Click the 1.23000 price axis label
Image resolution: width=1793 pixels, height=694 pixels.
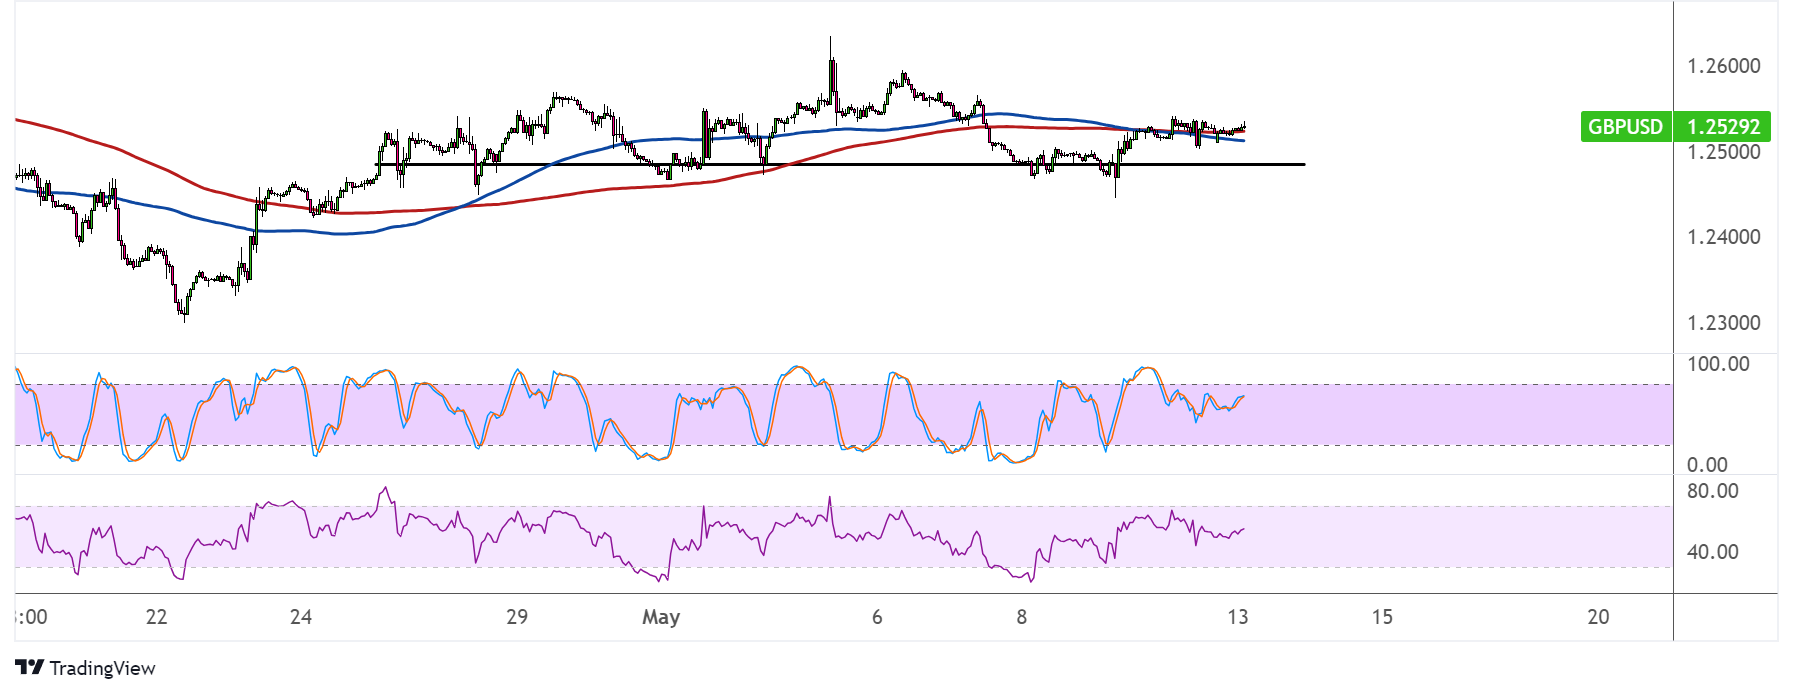pos(1723,323)
